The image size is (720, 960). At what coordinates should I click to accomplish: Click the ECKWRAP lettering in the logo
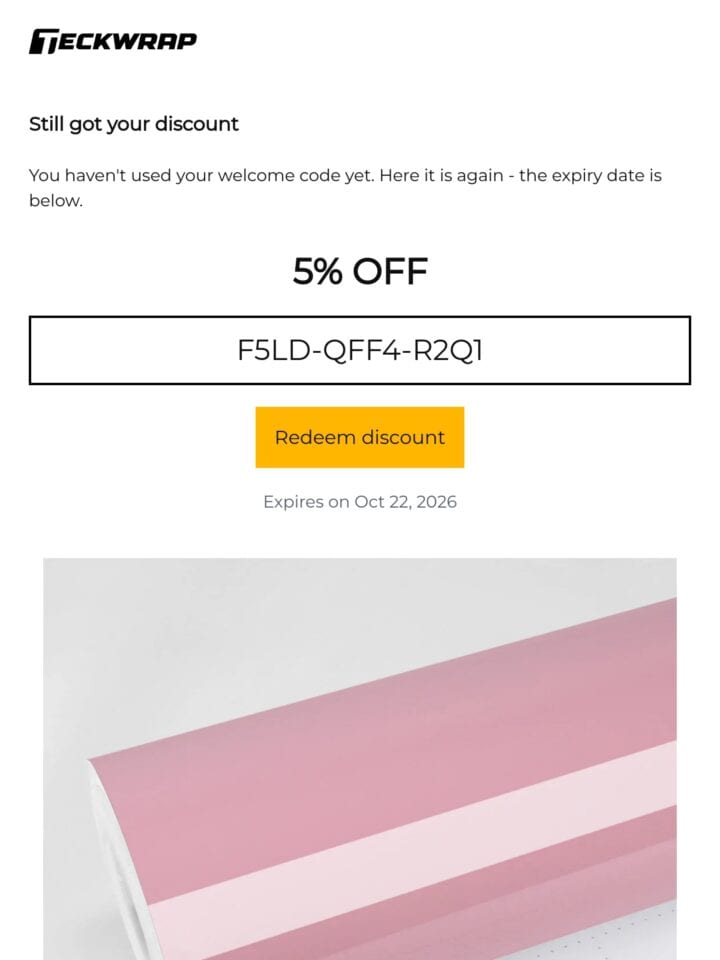(x=127, y=41)
